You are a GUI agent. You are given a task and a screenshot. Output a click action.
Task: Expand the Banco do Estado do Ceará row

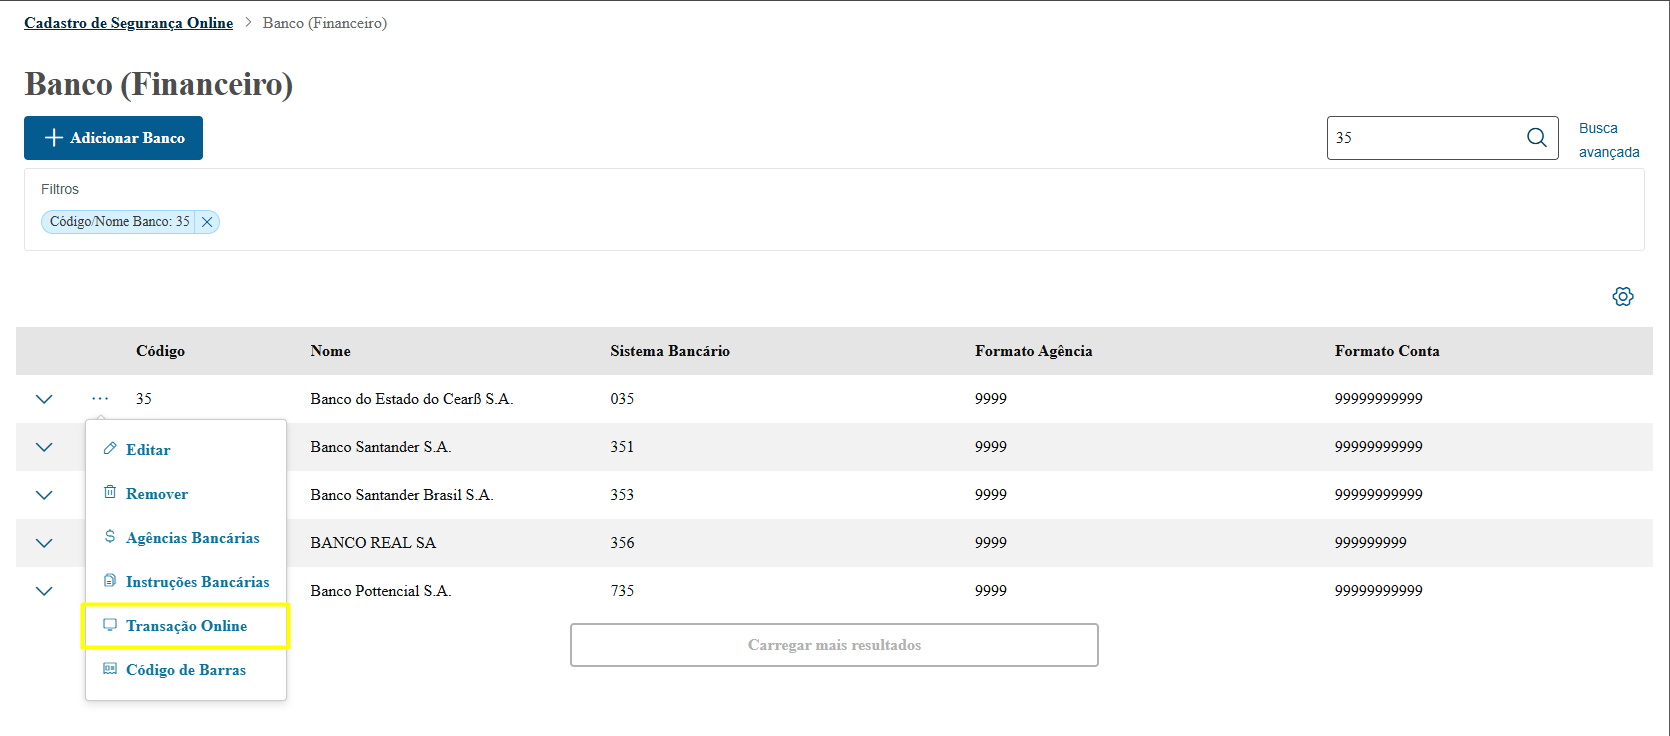point(44,399)
